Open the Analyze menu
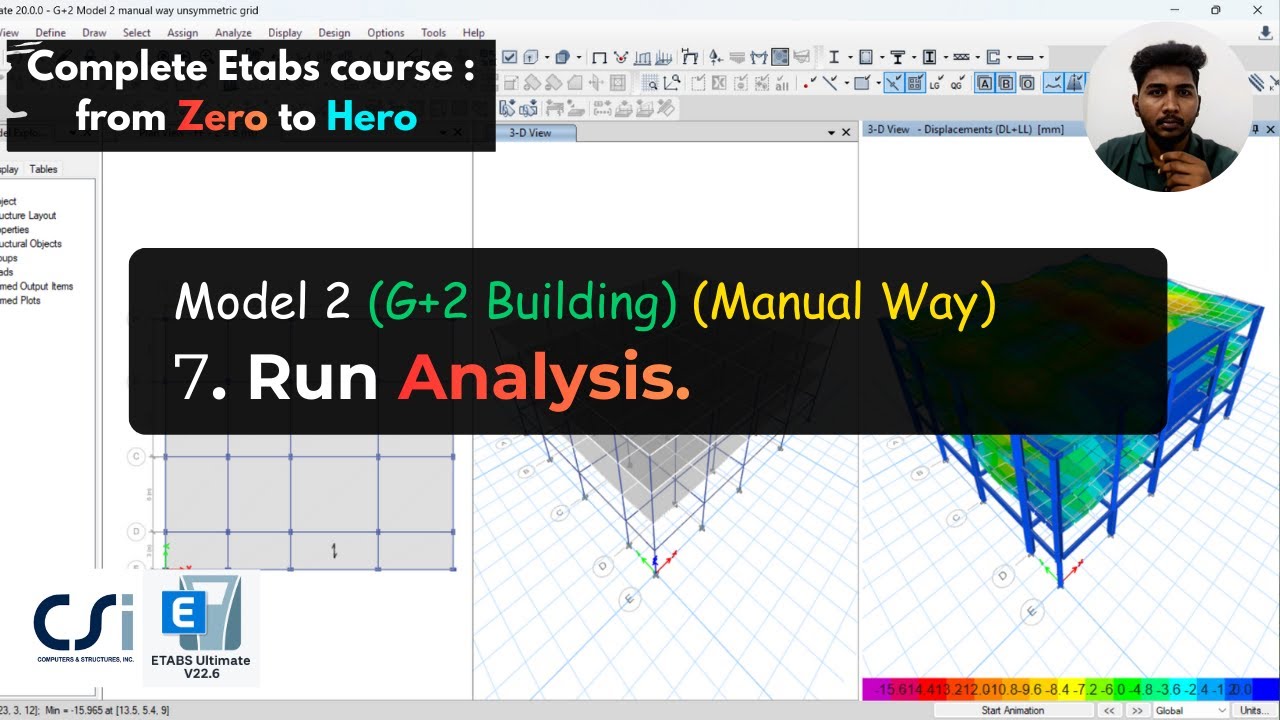The width and height of the screenshot is (1280, 720). (x=233, y=33)
